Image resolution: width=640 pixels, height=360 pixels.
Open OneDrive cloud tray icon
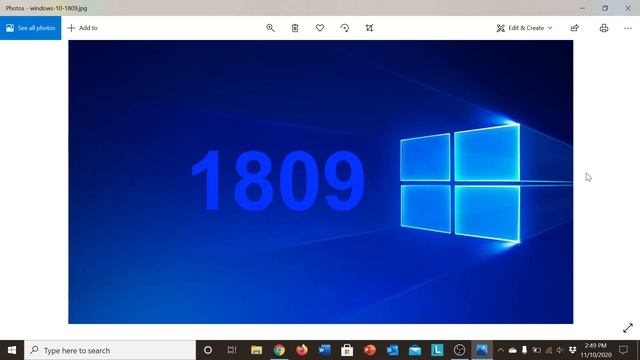tap(513, 350)
